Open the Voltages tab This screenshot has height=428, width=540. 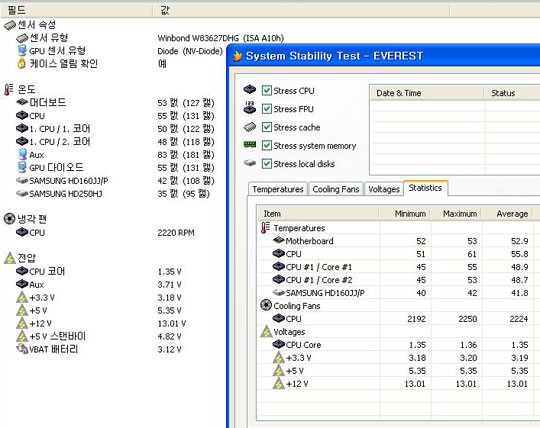point(384,189)
